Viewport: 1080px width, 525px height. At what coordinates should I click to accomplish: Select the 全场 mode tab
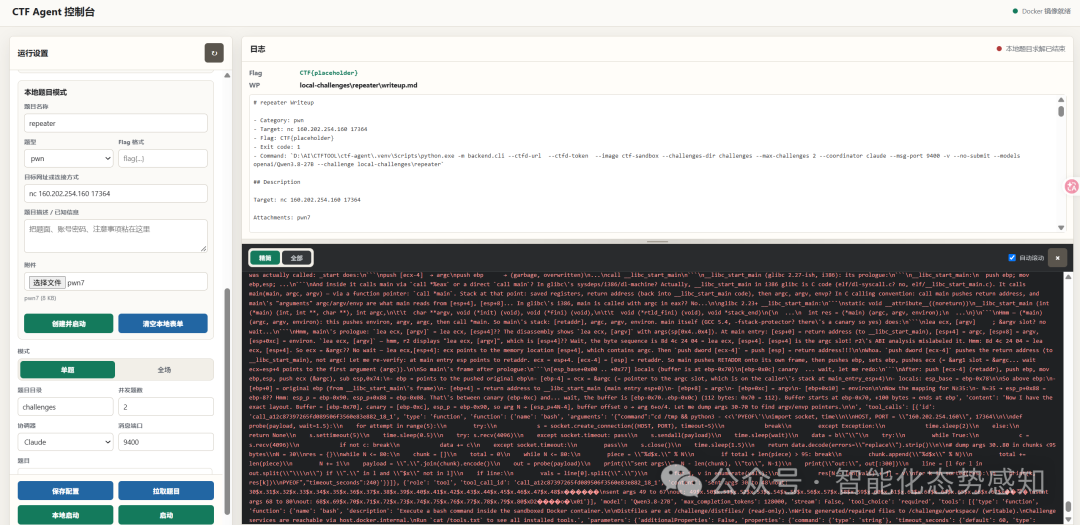pos(164,369)
